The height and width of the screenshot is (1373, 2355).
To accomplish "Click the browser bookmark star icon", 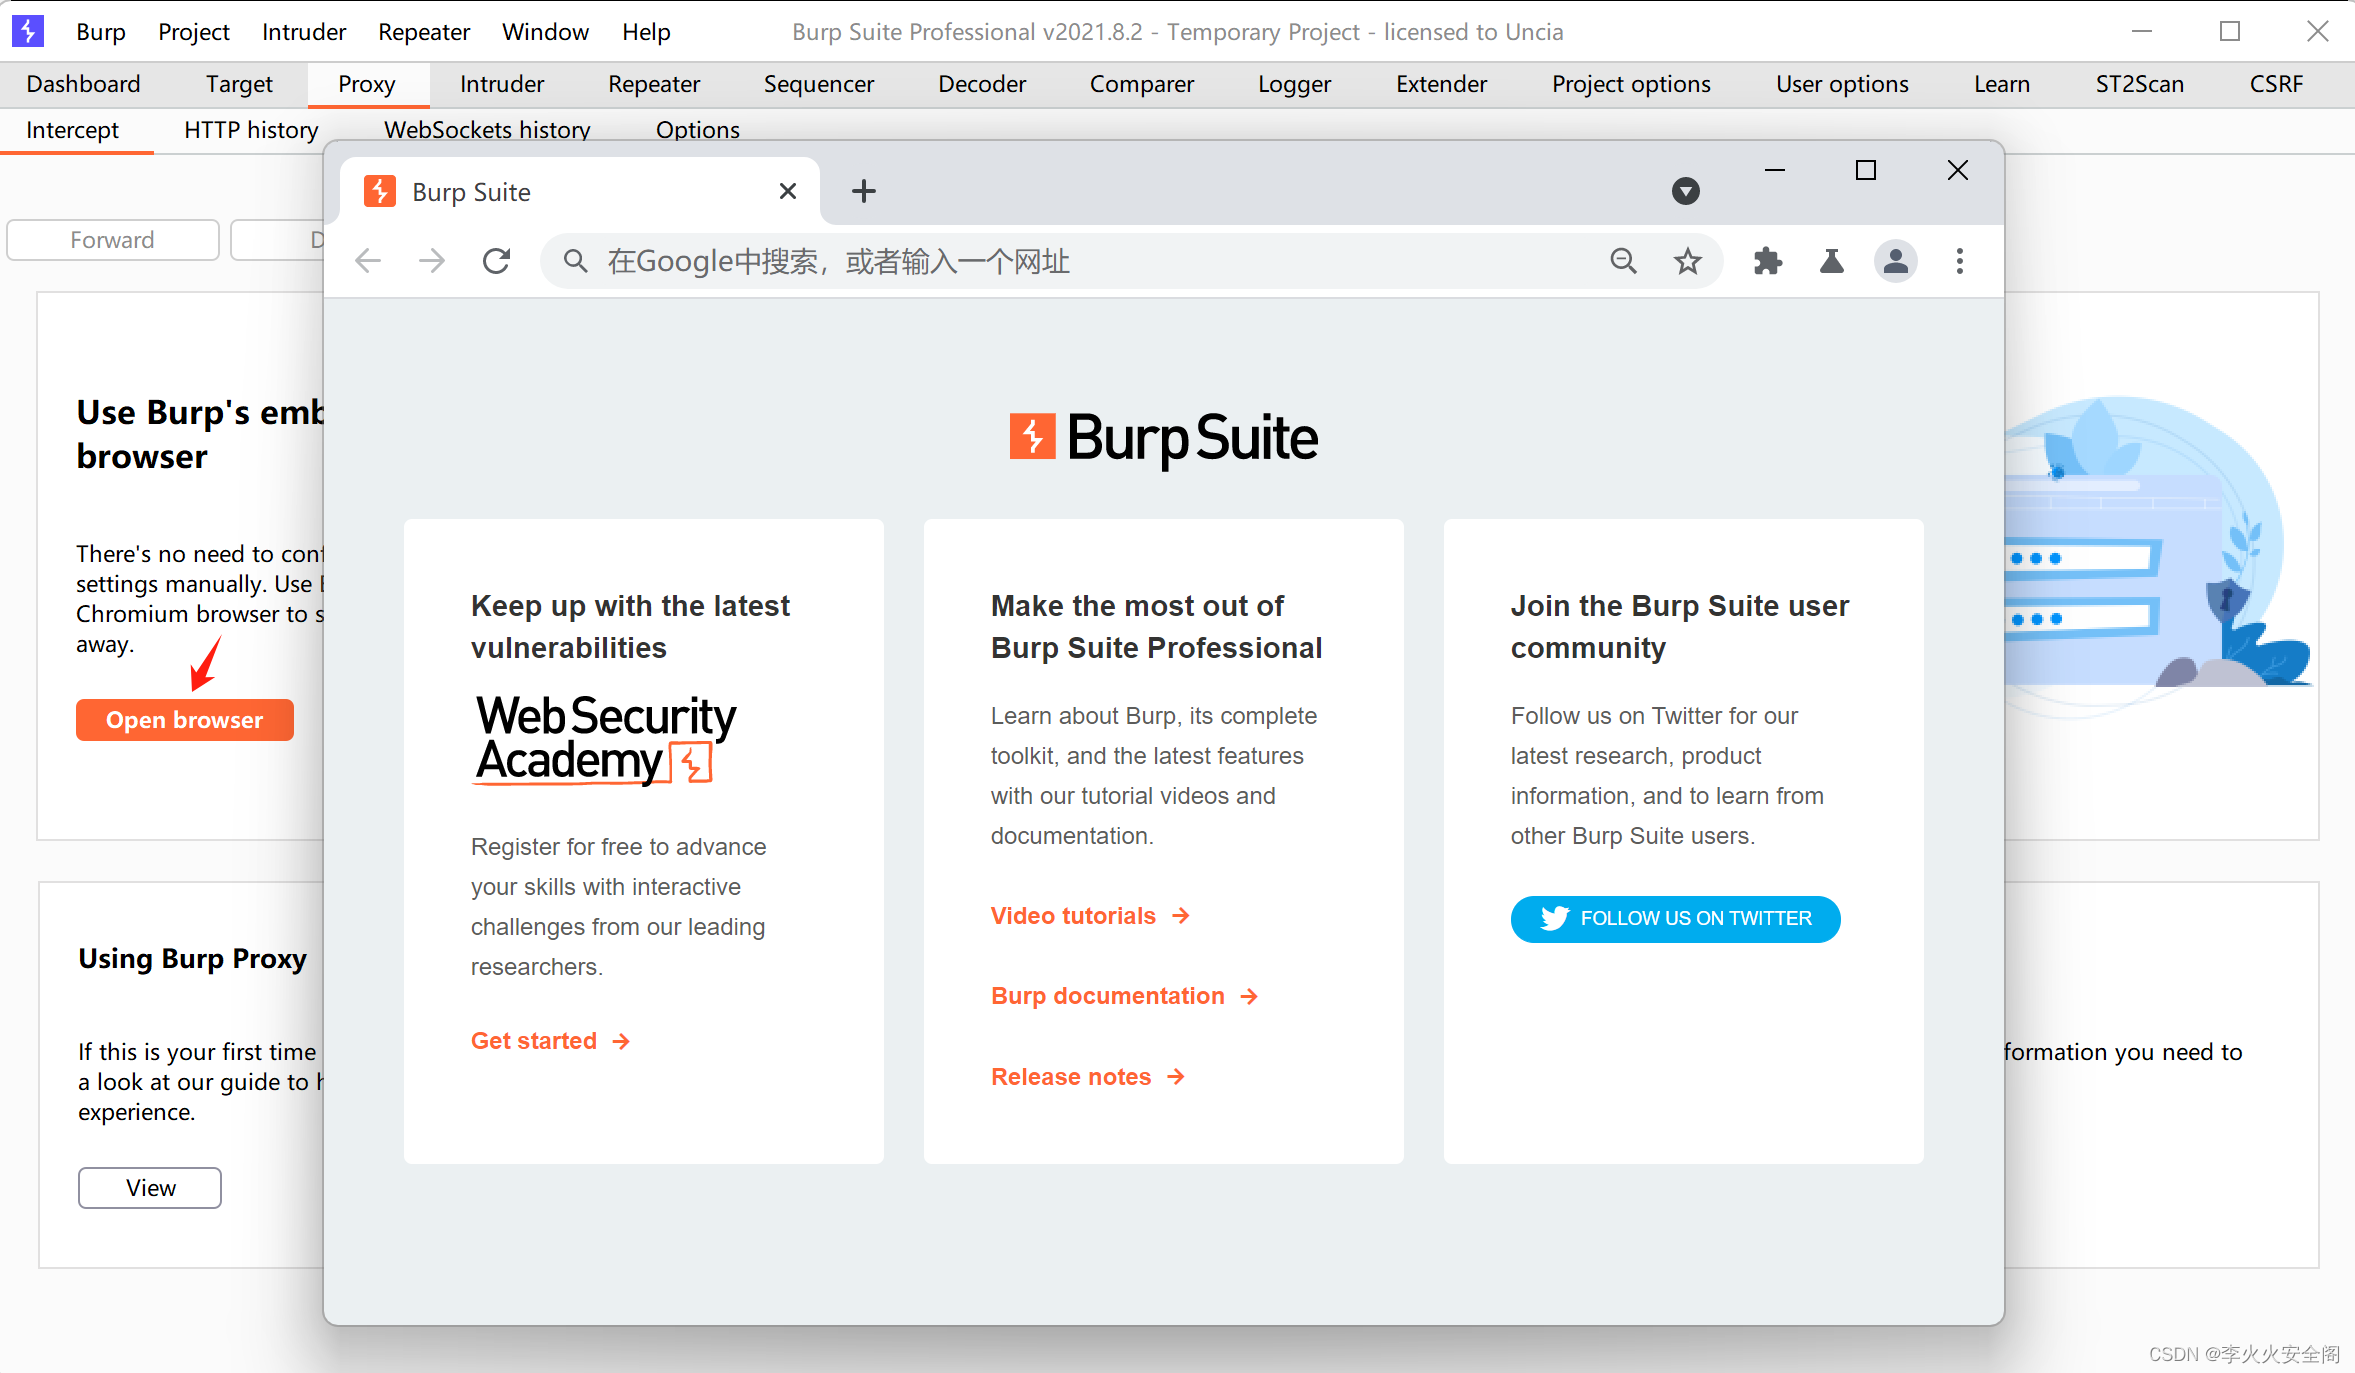I will (1690, 260).
